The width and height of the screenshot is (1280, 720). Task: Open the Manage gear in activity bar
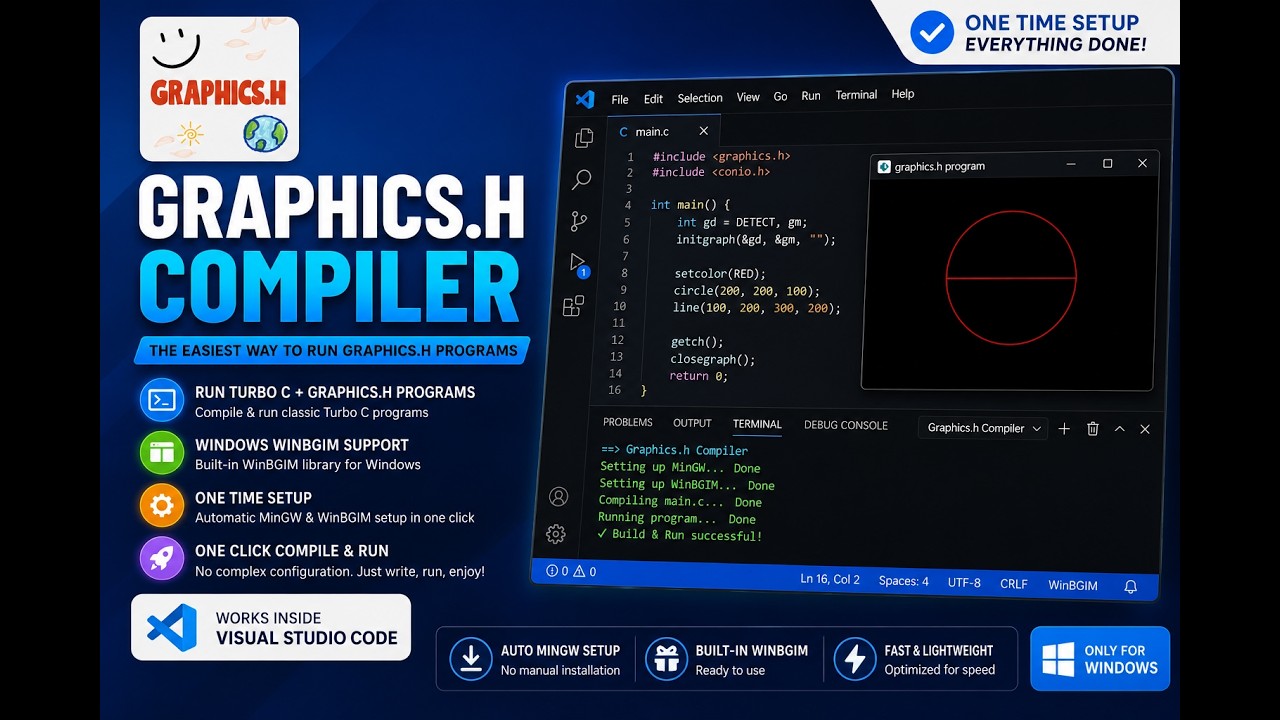(556, 534)
